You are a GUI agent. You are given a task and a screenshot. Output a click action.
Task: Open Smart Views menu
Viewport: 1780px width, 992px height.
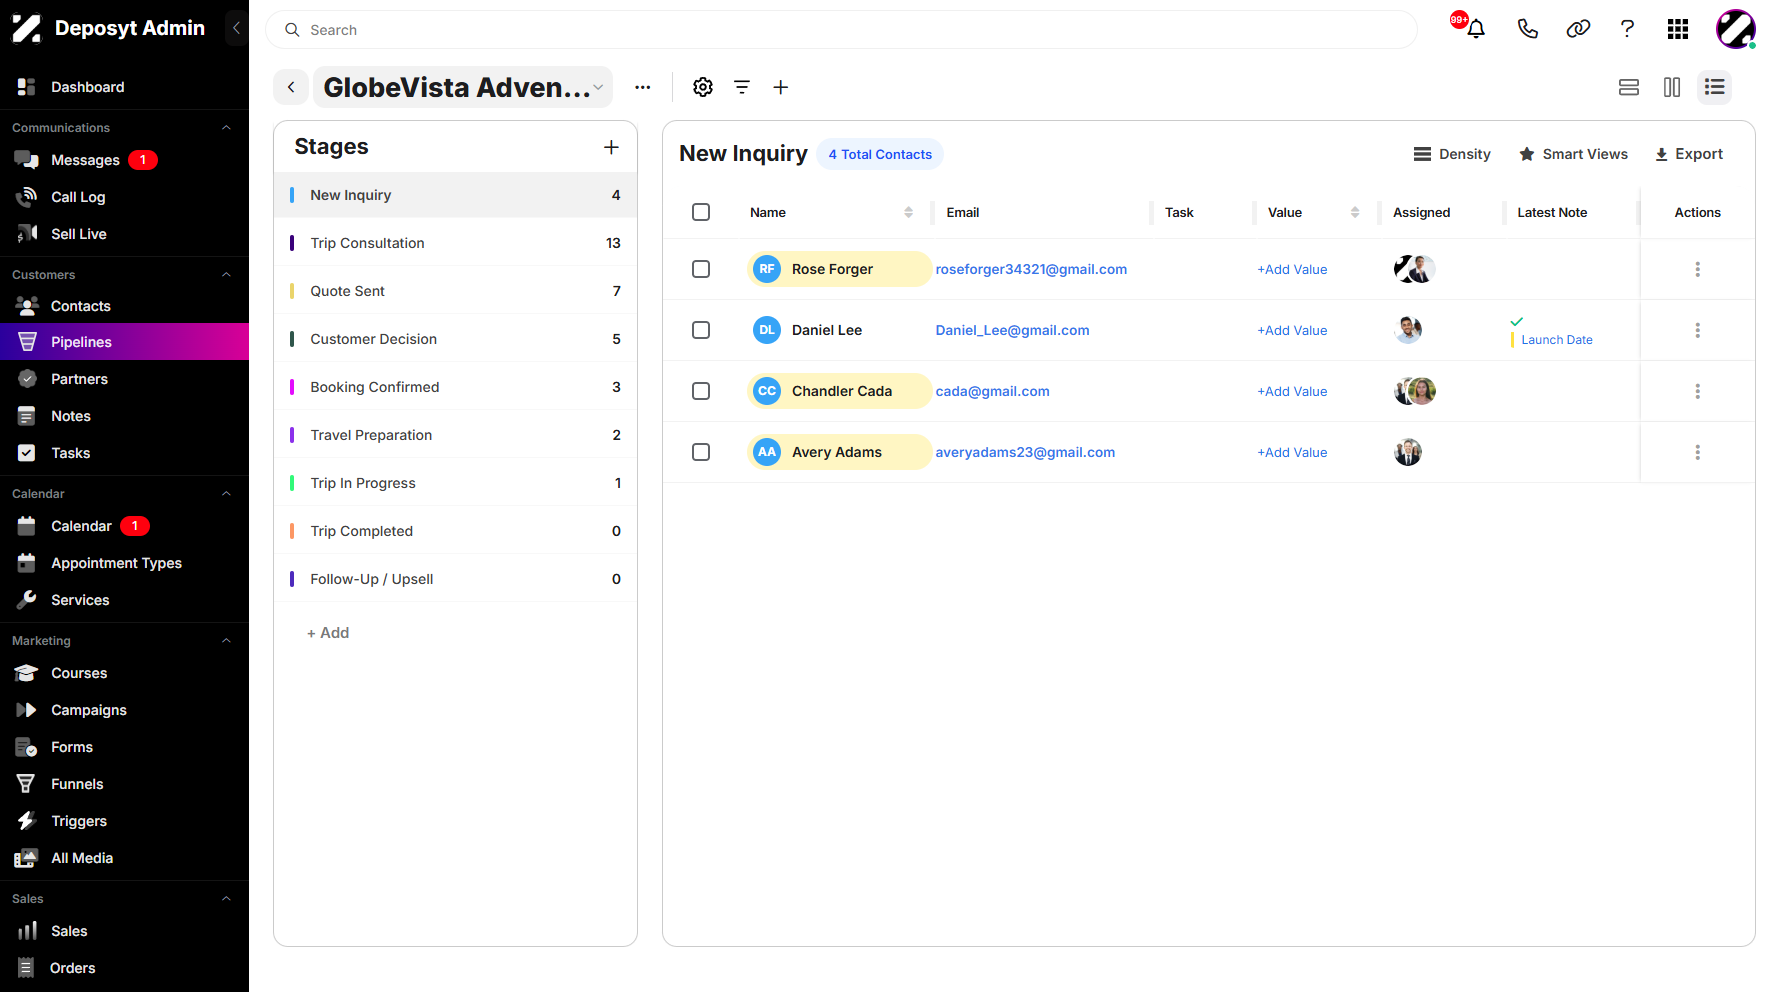(1573, 154)
